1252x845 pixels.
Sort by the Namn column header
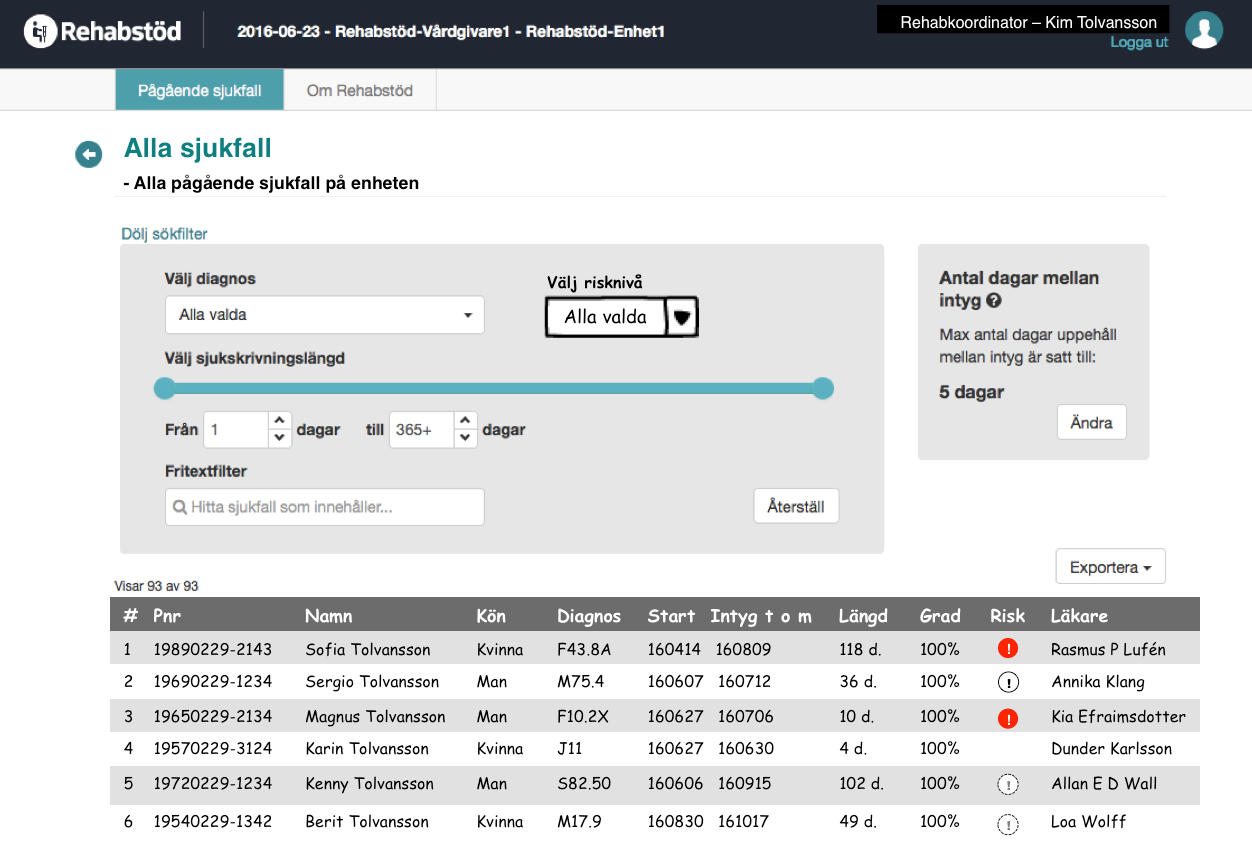pos(329,616)
